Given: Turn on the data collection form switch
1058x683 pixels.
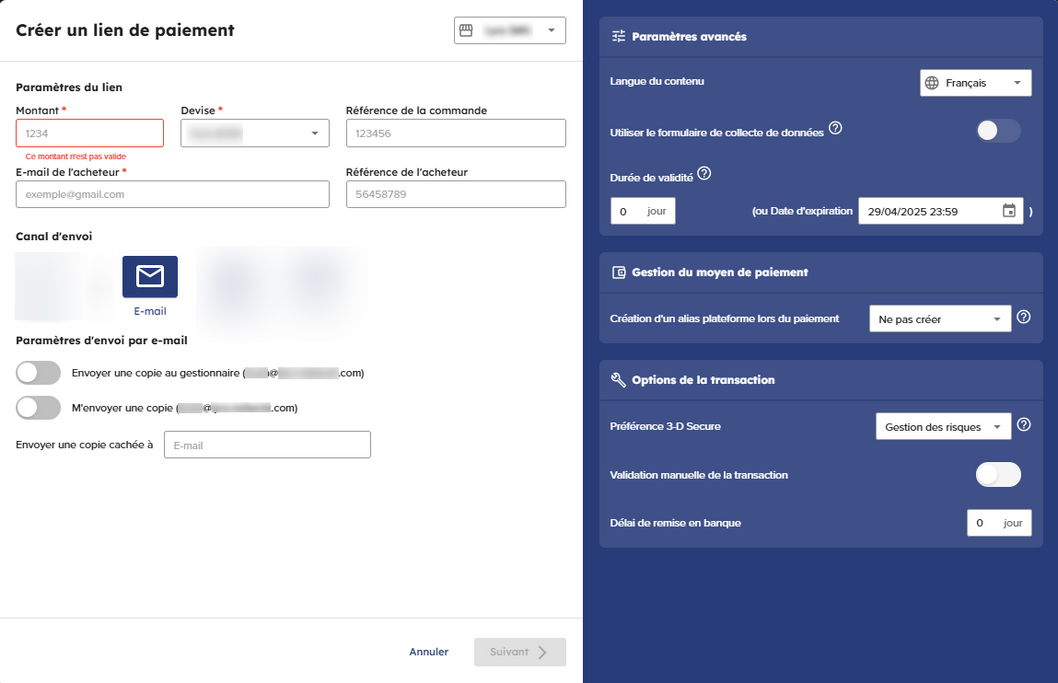Looking at the screenshot, I should pos(998,131).
